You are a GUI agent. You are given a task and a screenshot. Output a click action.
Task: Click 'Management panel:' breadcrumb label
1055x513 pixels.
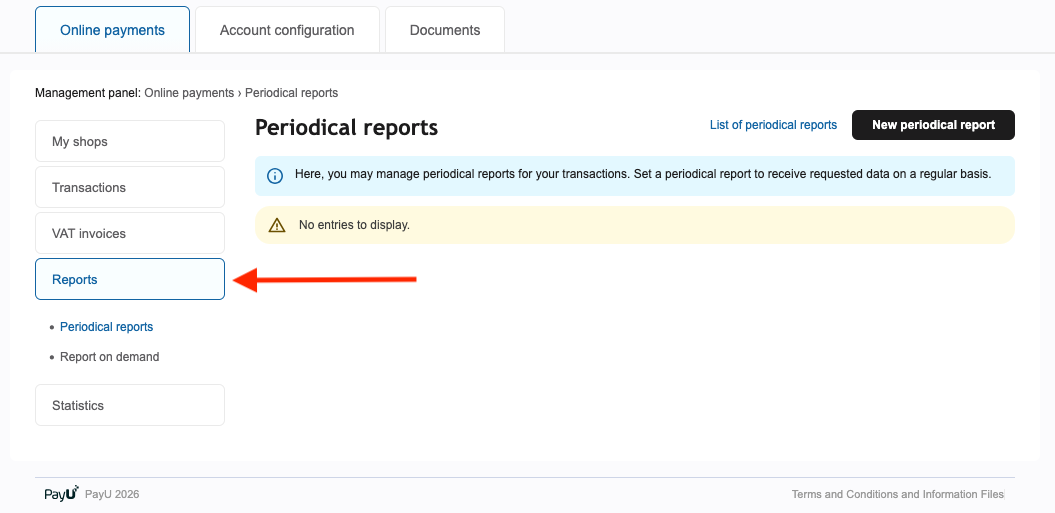coord(88,93)
